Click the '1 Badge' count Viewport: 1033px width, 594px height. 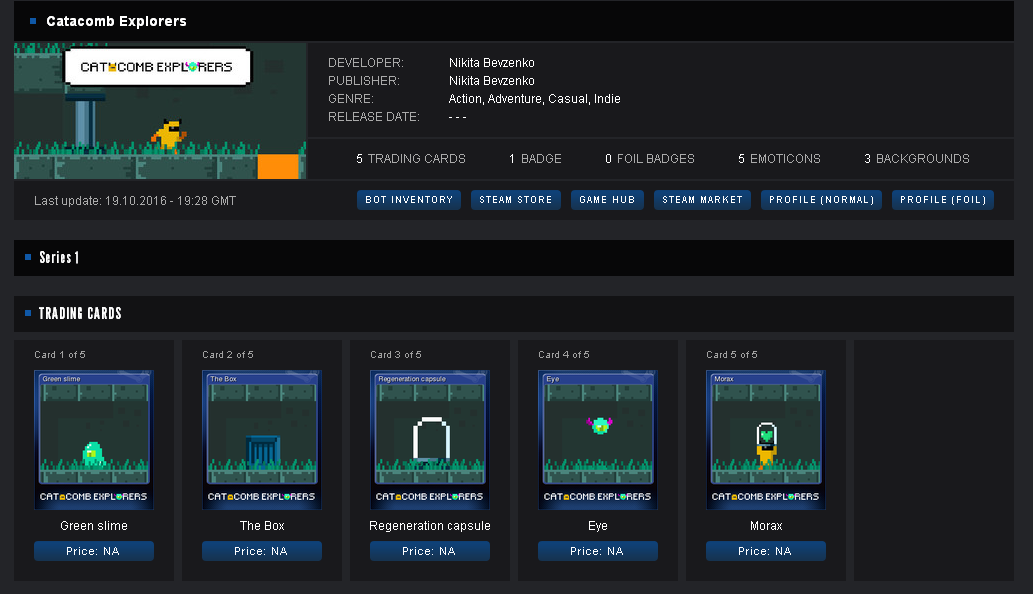[535, 159]
